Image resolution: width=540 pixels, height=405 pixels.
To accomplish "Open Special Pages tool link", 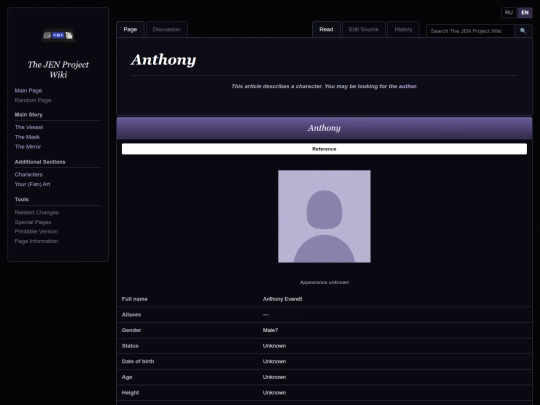I will click(x=33, y=222).
